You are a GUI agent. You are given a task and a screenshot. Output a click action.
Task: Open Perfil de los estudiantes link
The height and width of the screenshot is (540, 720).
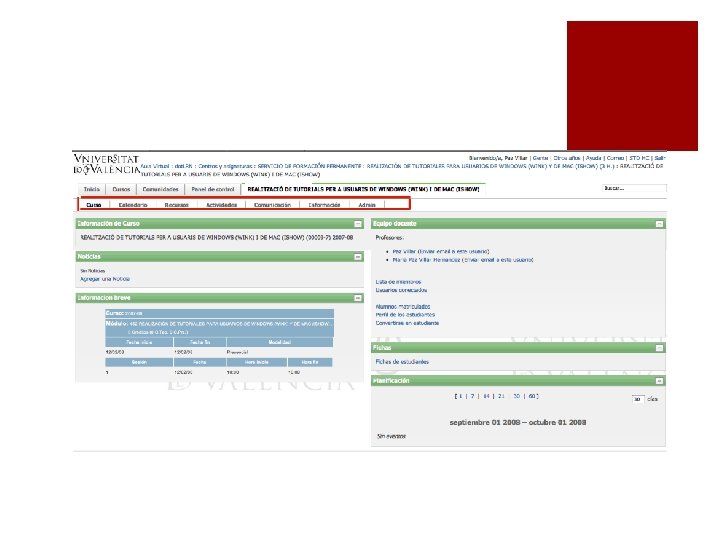pyautogui.click(x=405, y=315)
